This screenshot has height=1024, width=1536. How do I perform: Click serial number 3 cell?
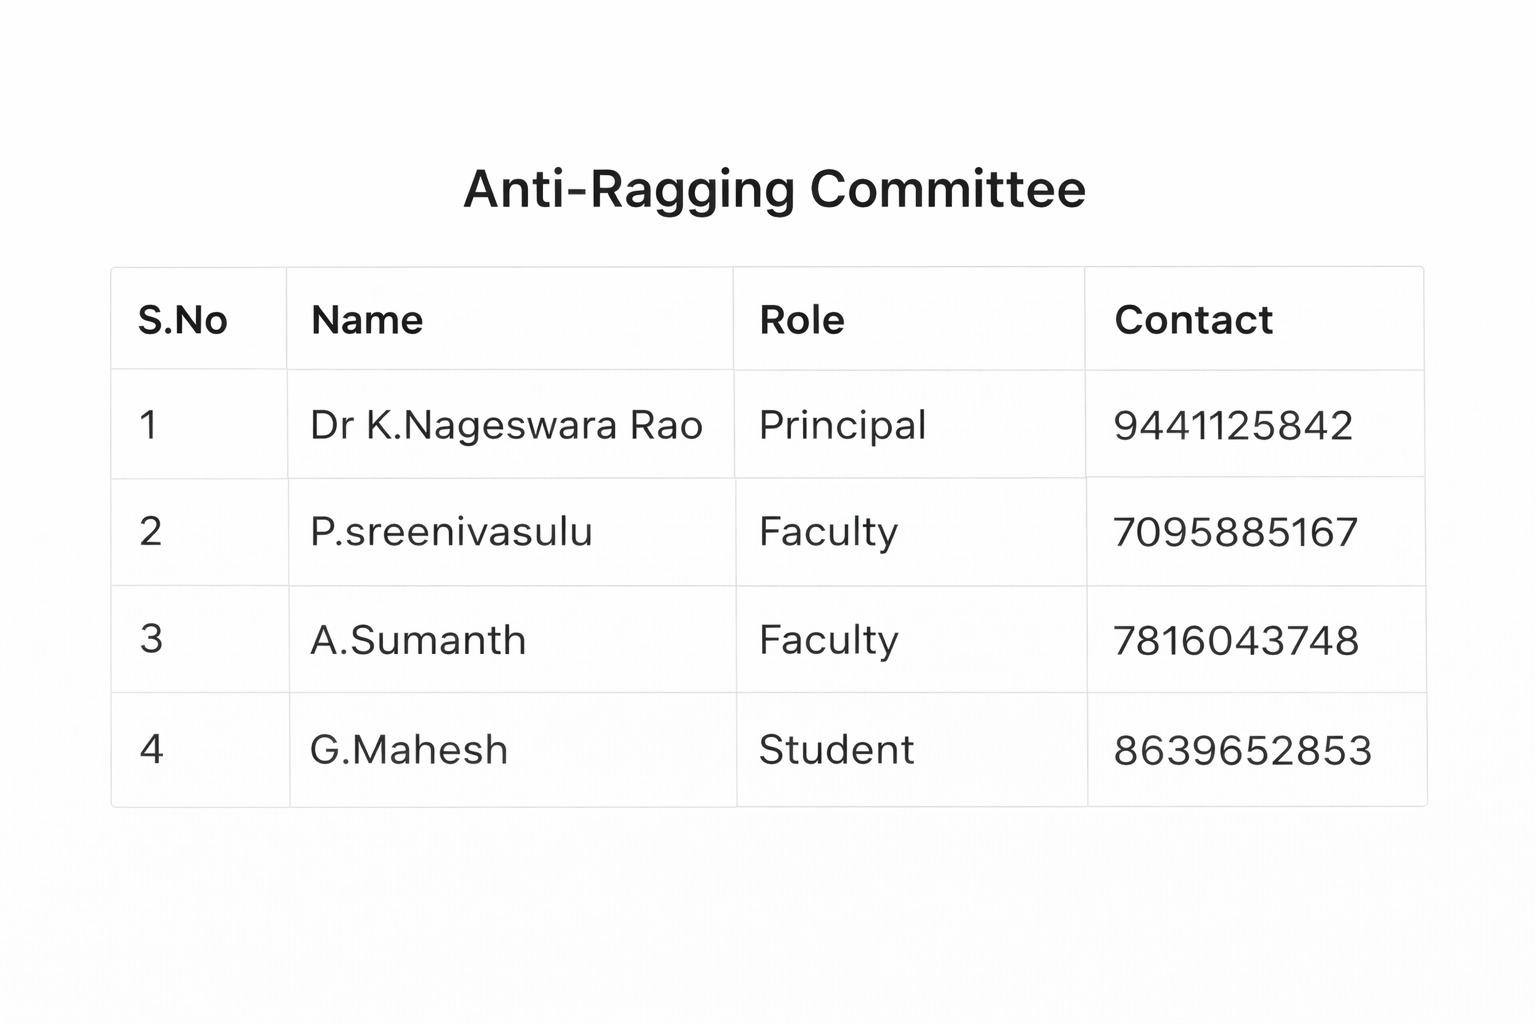(x=151, y=639)
